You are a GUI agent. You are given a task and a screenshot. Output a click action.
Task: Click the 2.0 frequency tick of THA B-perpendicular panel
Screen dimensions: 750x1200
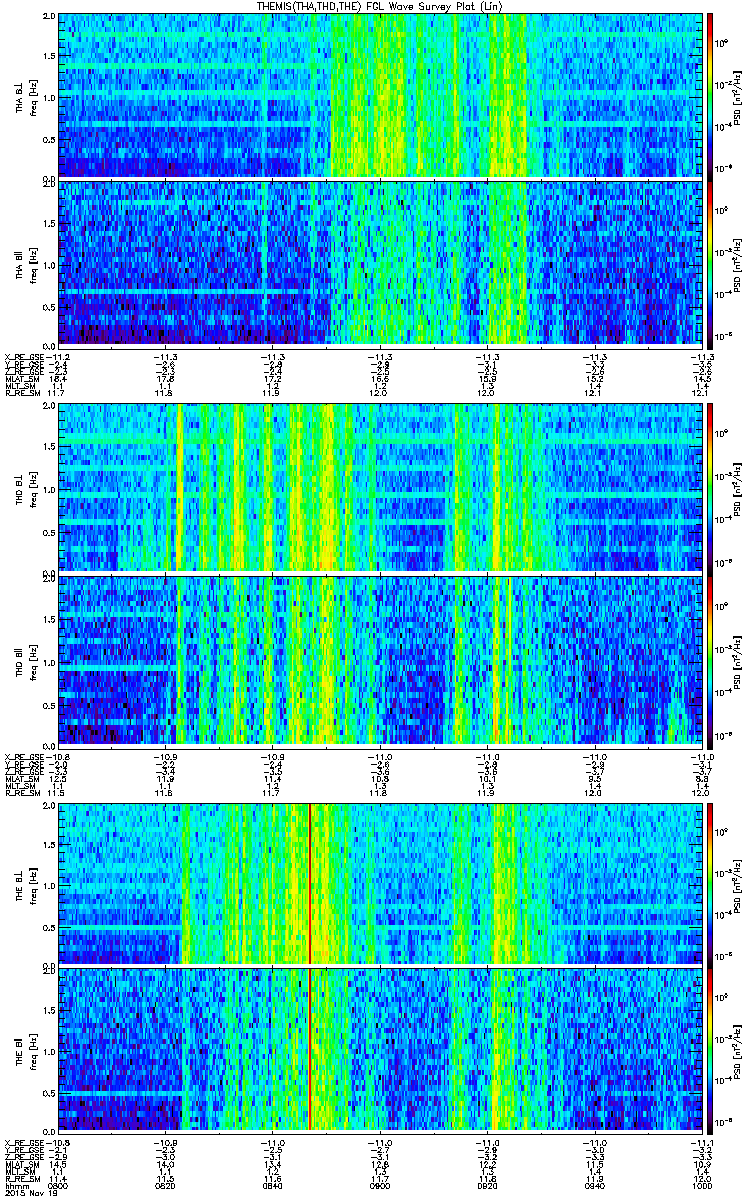click(x=49, y=18)
